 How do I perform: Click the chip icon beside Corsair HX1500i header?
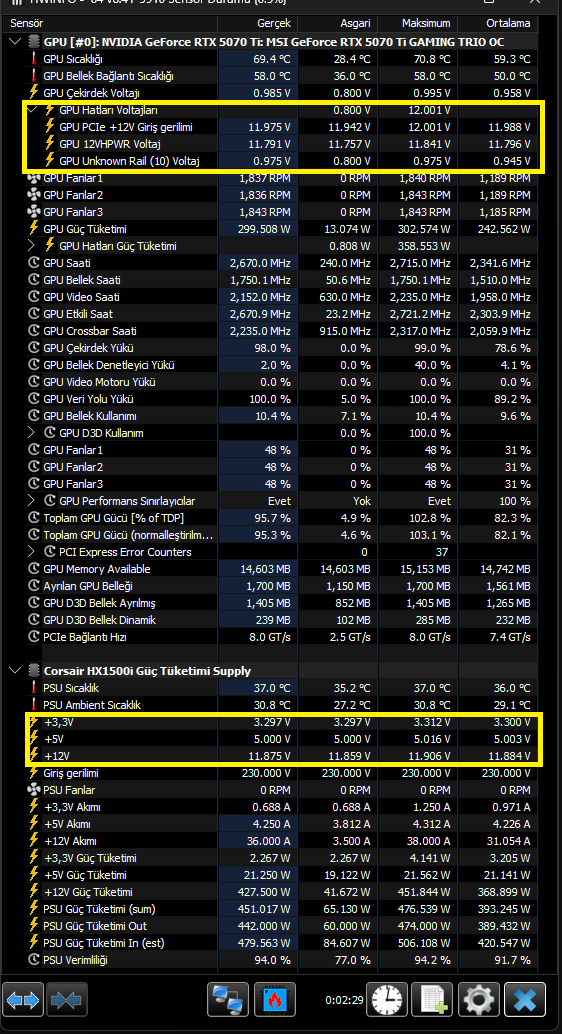[x=34, y=671]
